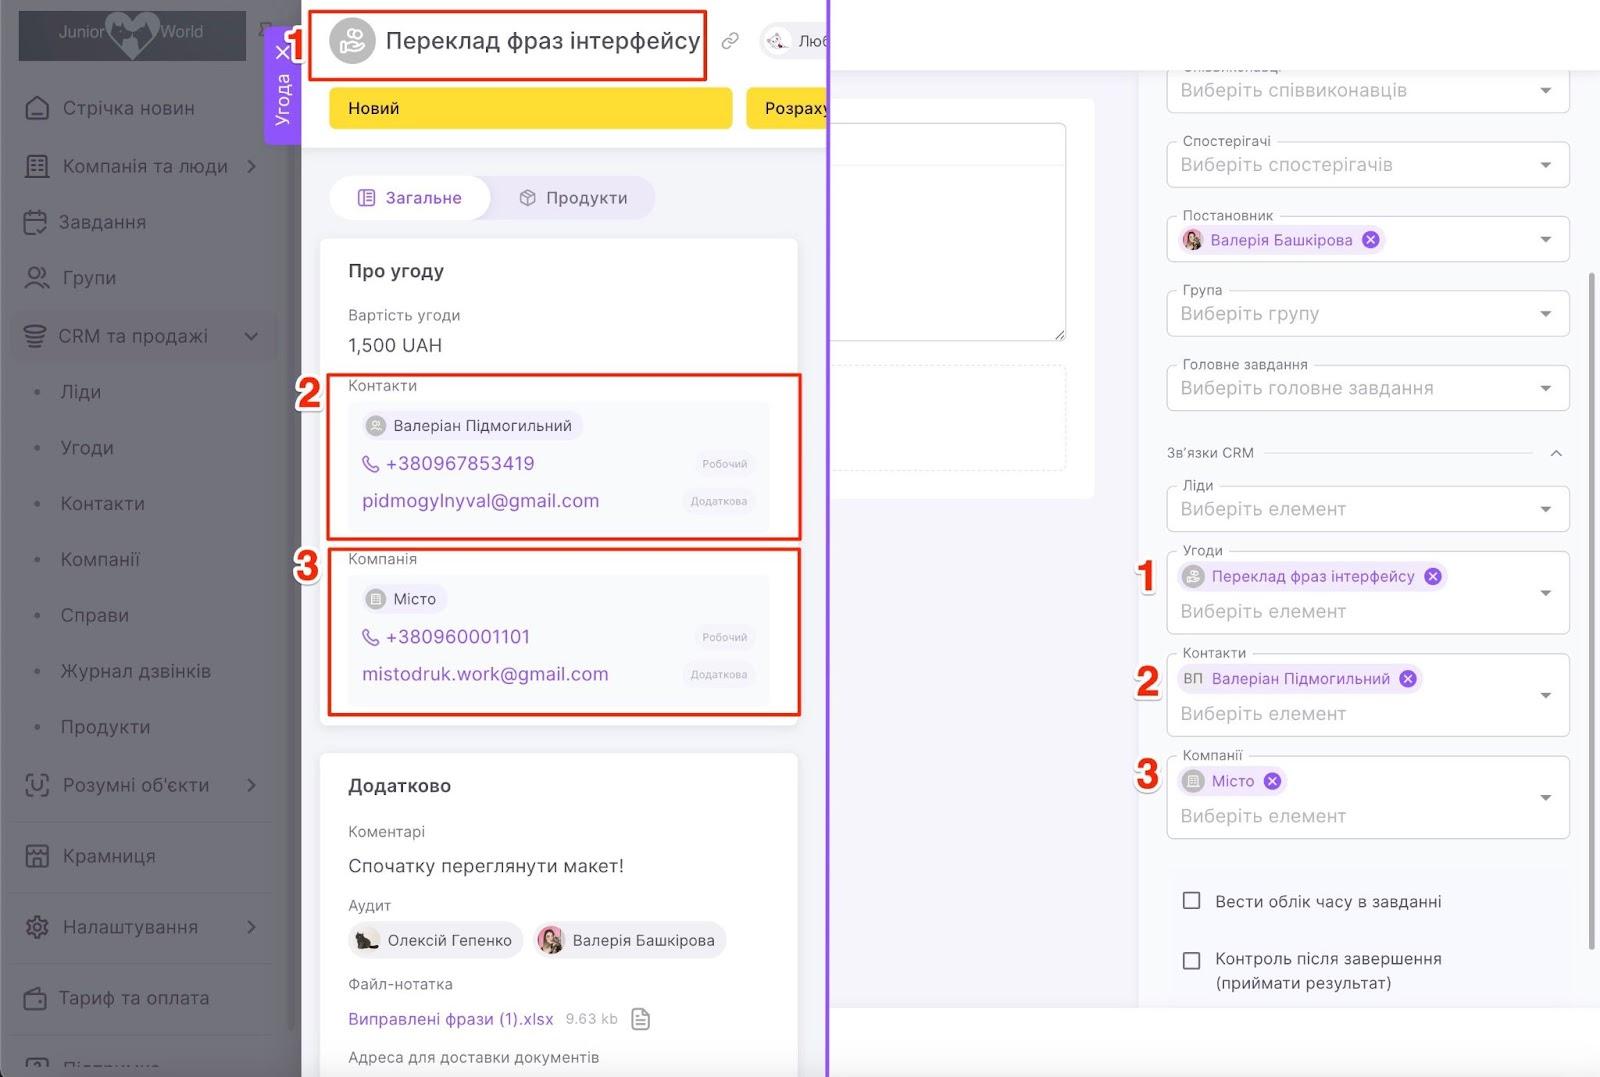Image resolution: width=1600 pixels, height=1077 pixels.
Task: Email mistodruk.work@gmail.com
Action: 485,675
